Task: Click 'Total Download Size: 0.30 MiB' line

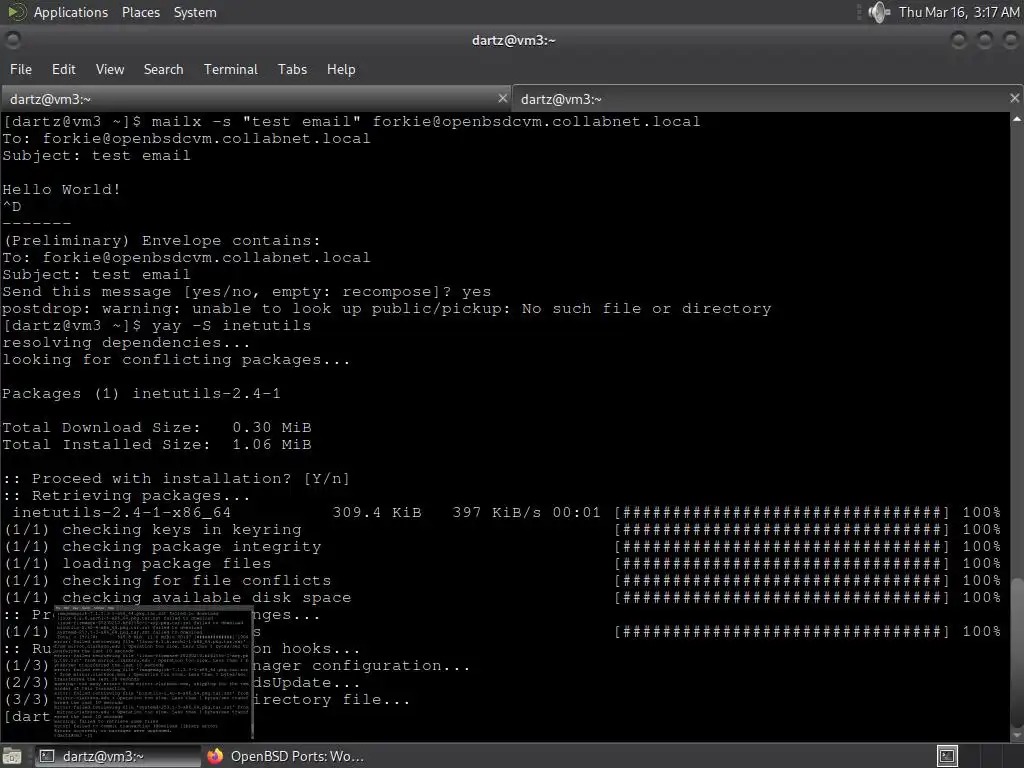Action: pos(157,427)
